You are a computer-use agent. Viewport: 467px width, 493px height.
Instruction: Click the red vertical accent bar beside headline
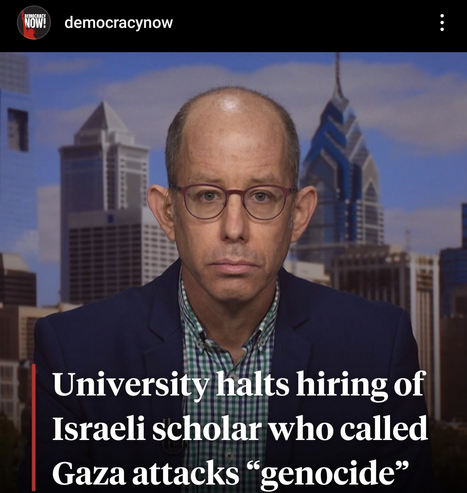[34, 428]
